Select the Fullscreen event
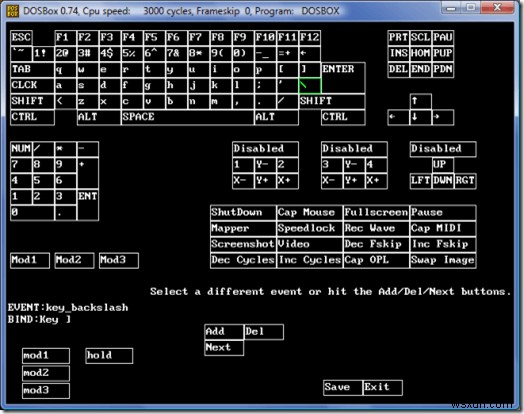The image size is (524, 414). (376, 213)
